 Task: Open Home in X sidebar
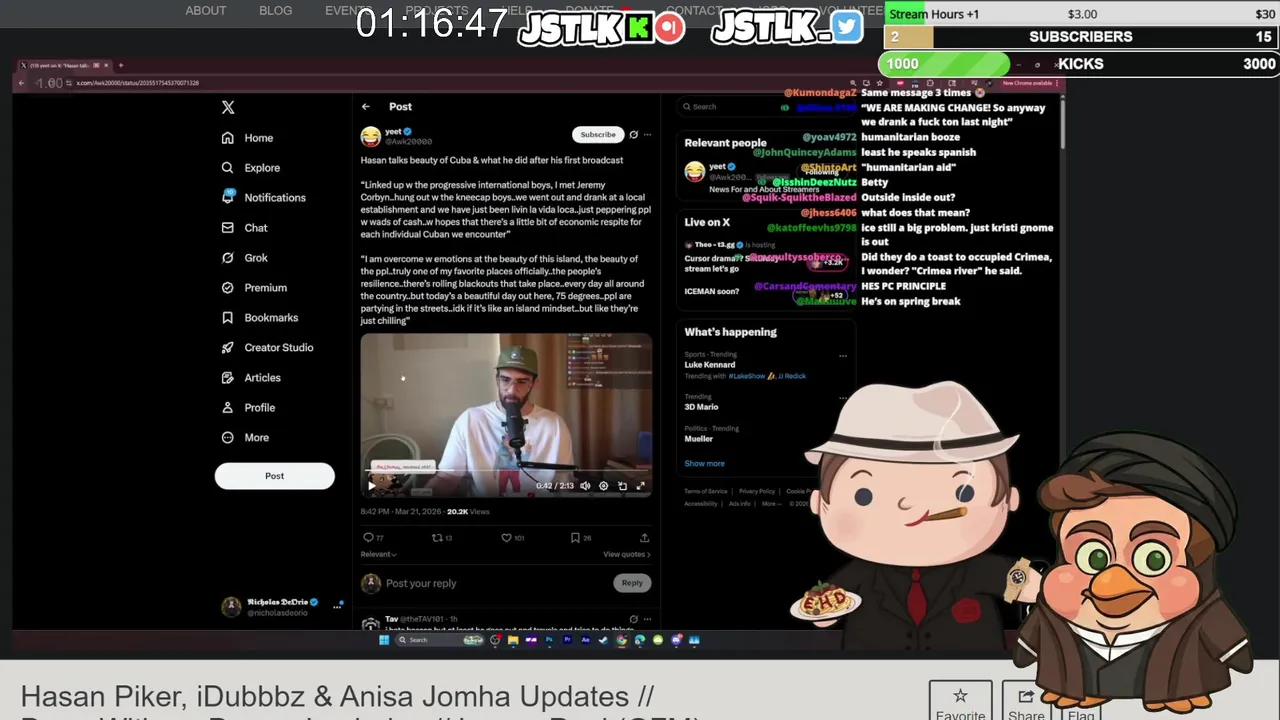pos(247,138)
